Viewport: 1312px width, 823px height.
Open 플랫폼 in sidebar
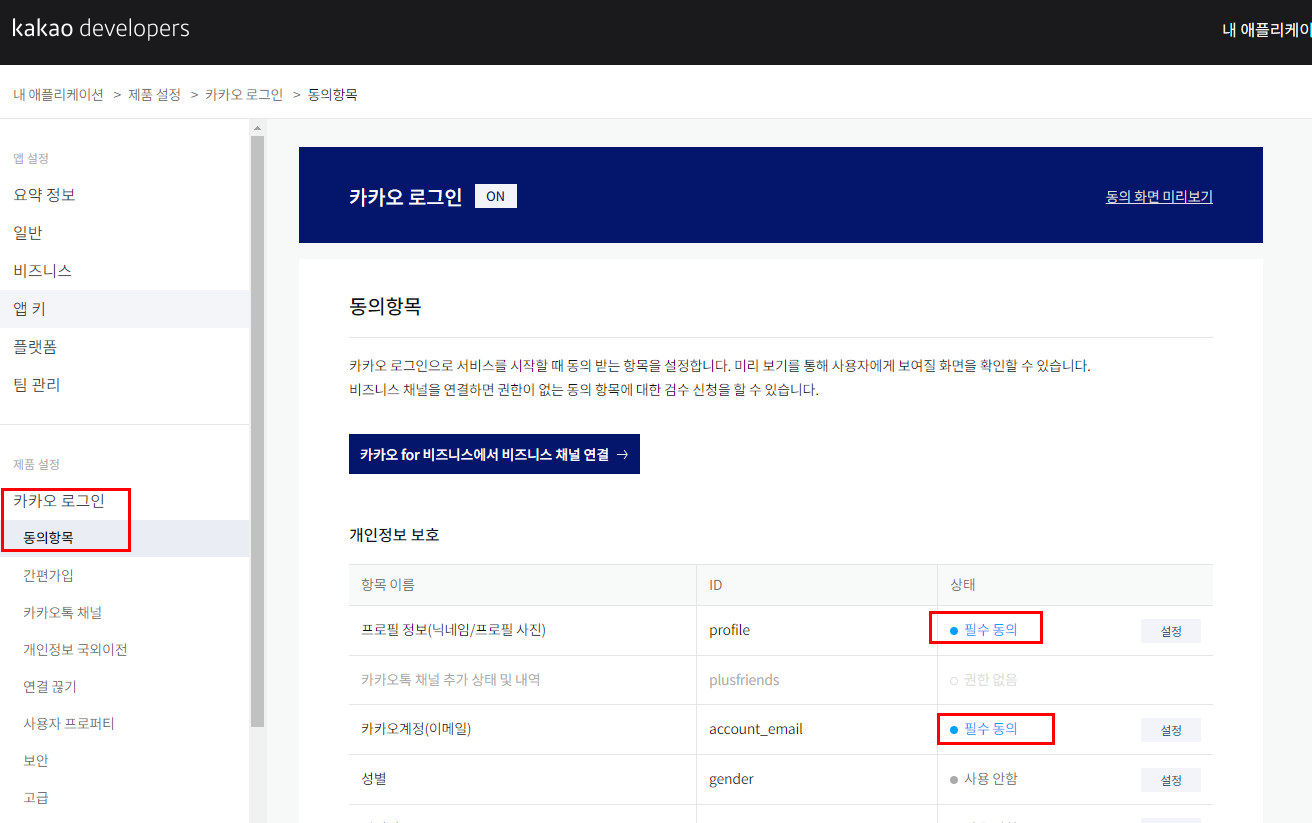(x=124, y=347)
